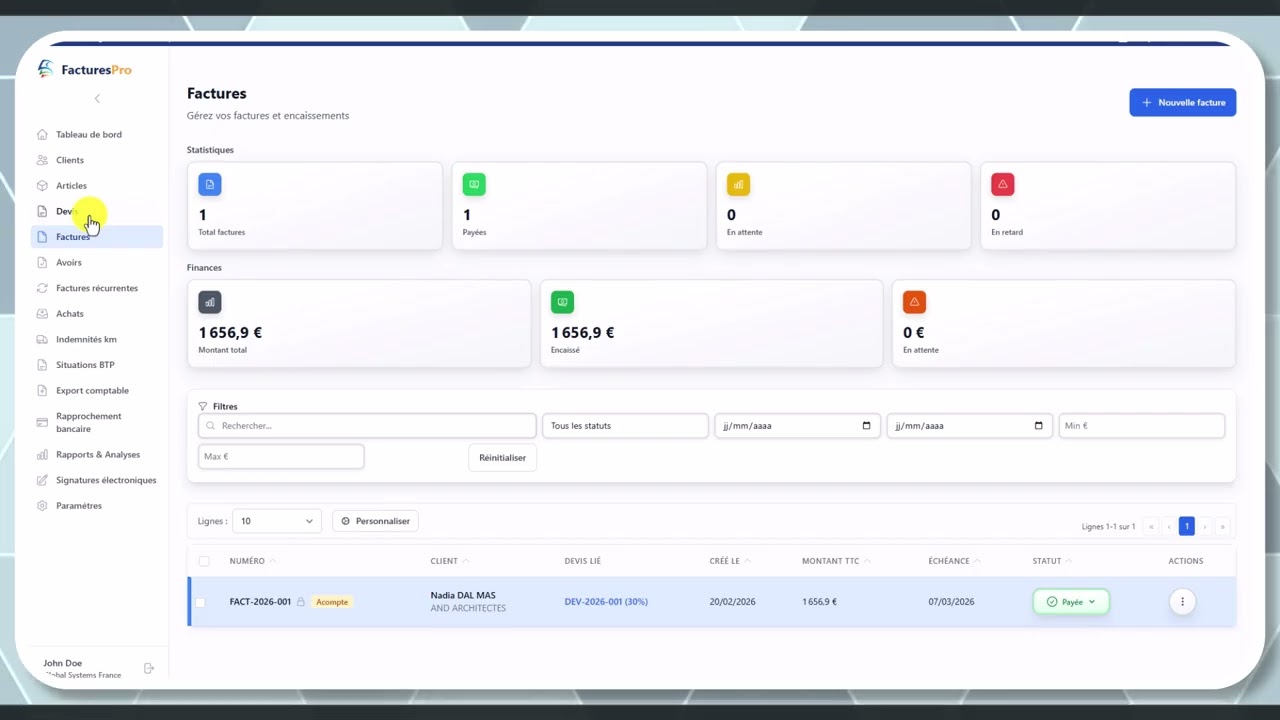Tick the checkbox for row FACT-2026-001
The image size is (1280, 720).
200,602
